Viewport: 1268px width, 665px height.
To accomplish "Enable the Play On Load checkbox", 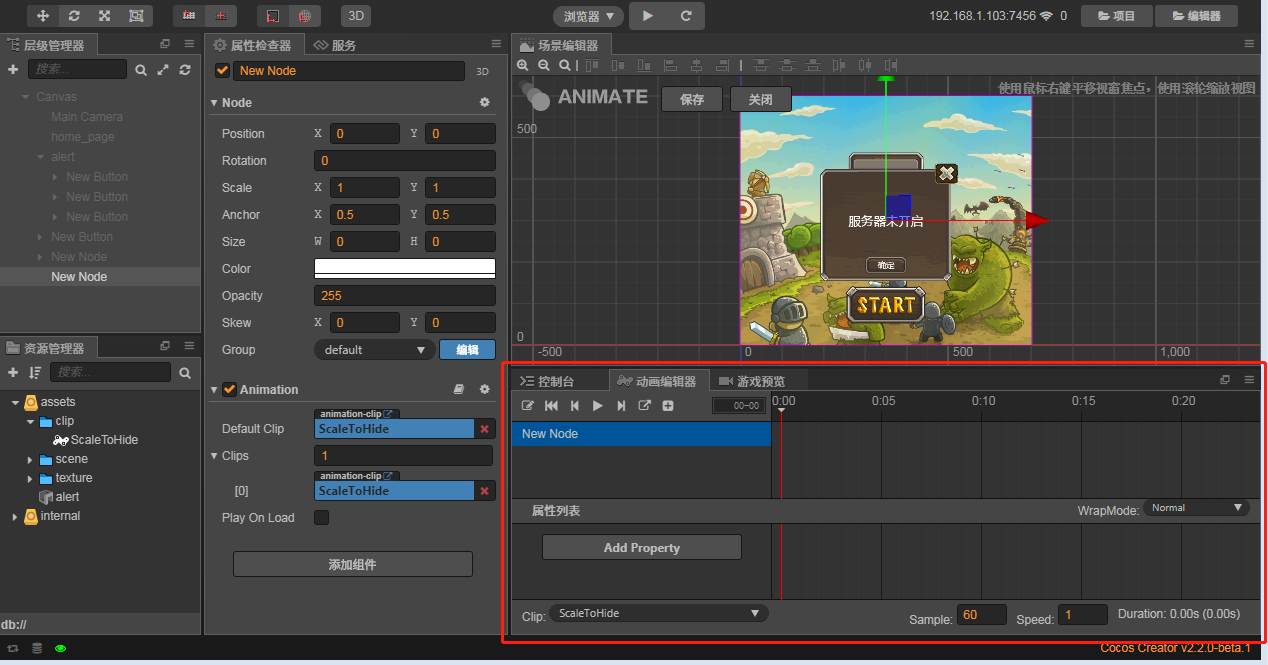I will click(322, 518).
